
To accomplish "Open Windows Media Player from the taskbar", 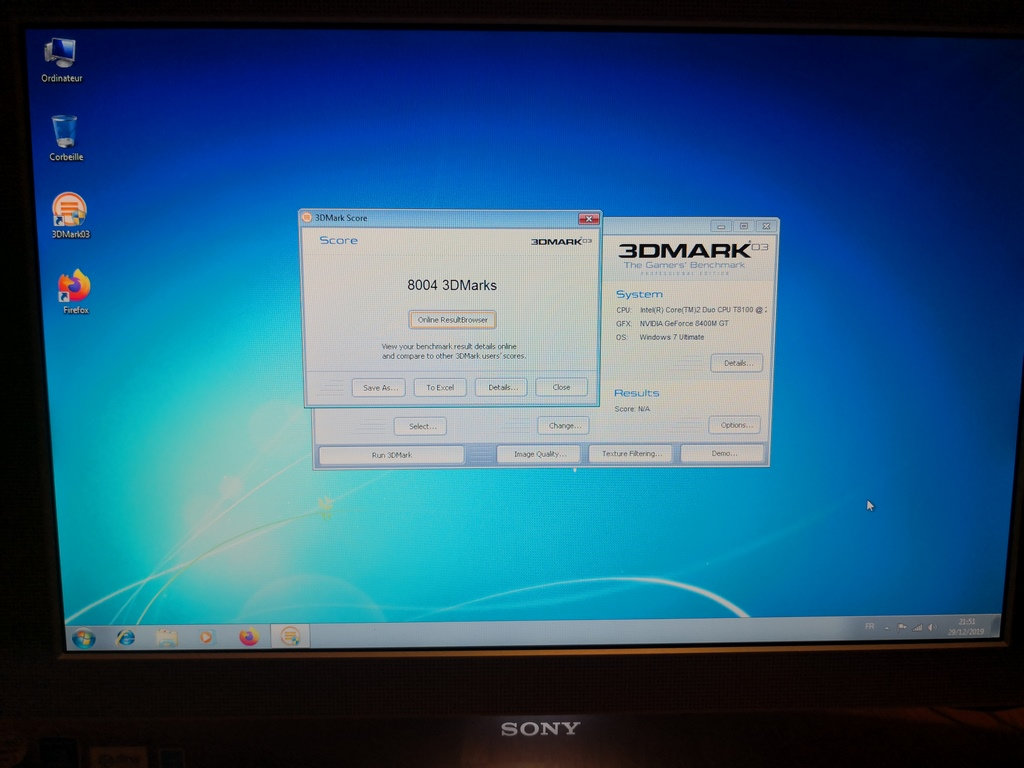I will click(206, 636).
